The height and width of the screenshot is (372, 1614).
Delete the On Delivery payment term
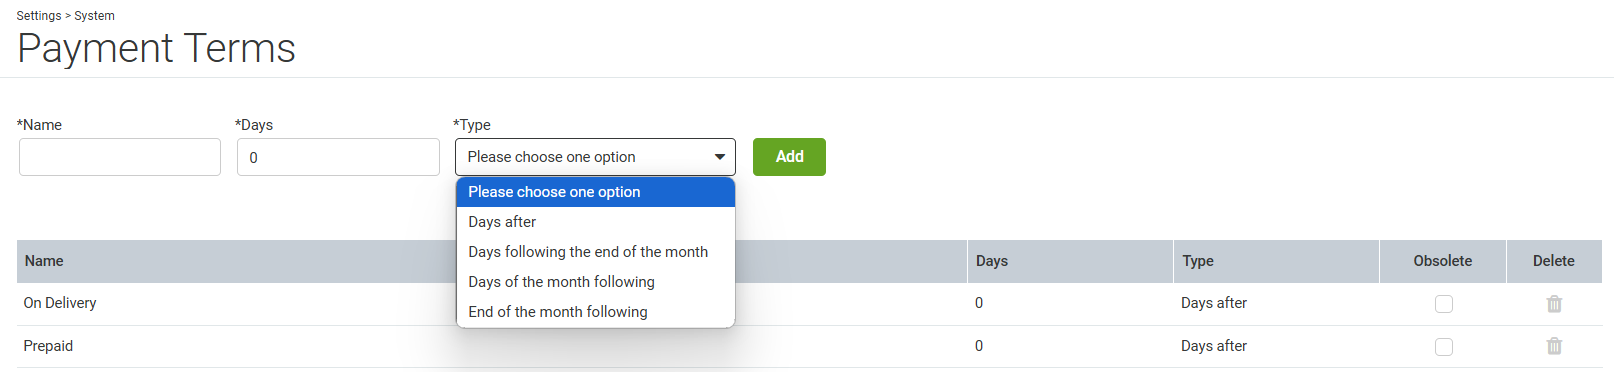(1554, 304)
